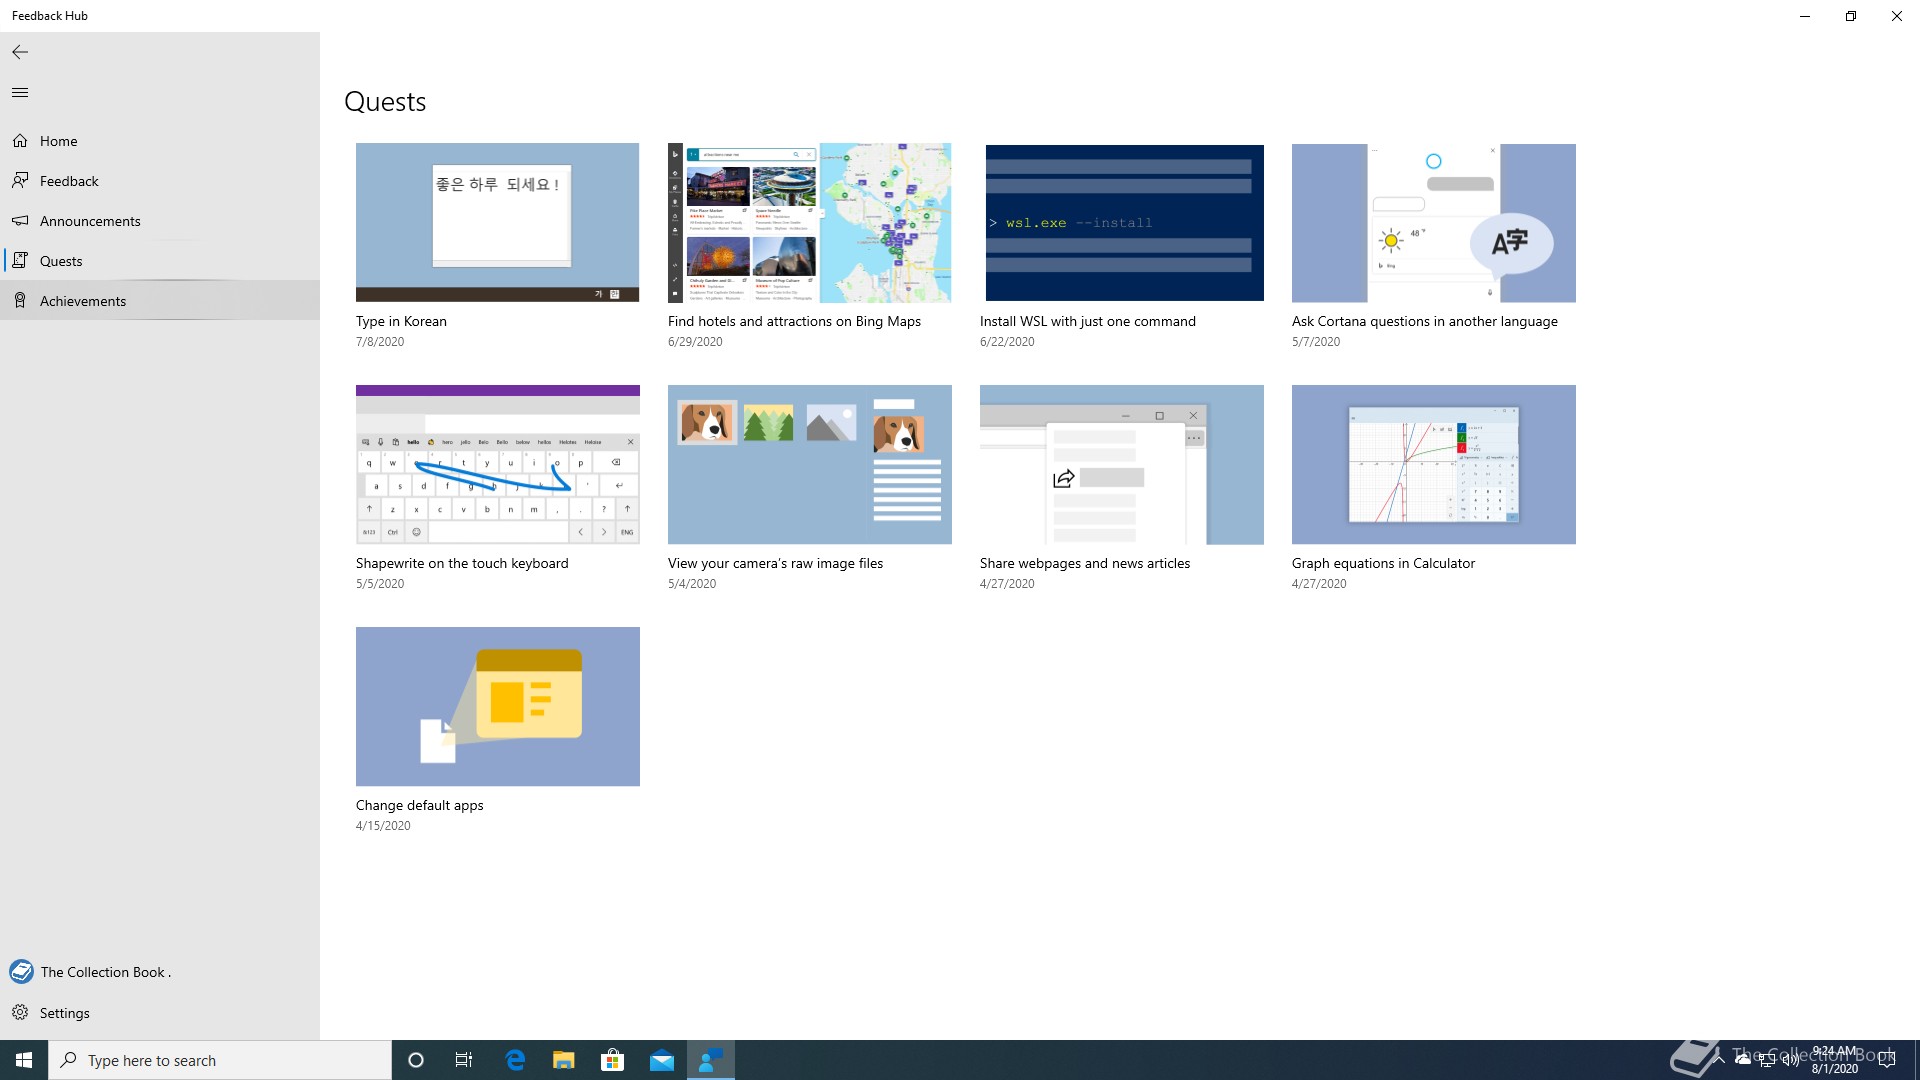The image size is (1920, 1080).
Task: Open Bing Maps hotels quest thumbnail
Action: pyautogui.click(x=809, y=222)
